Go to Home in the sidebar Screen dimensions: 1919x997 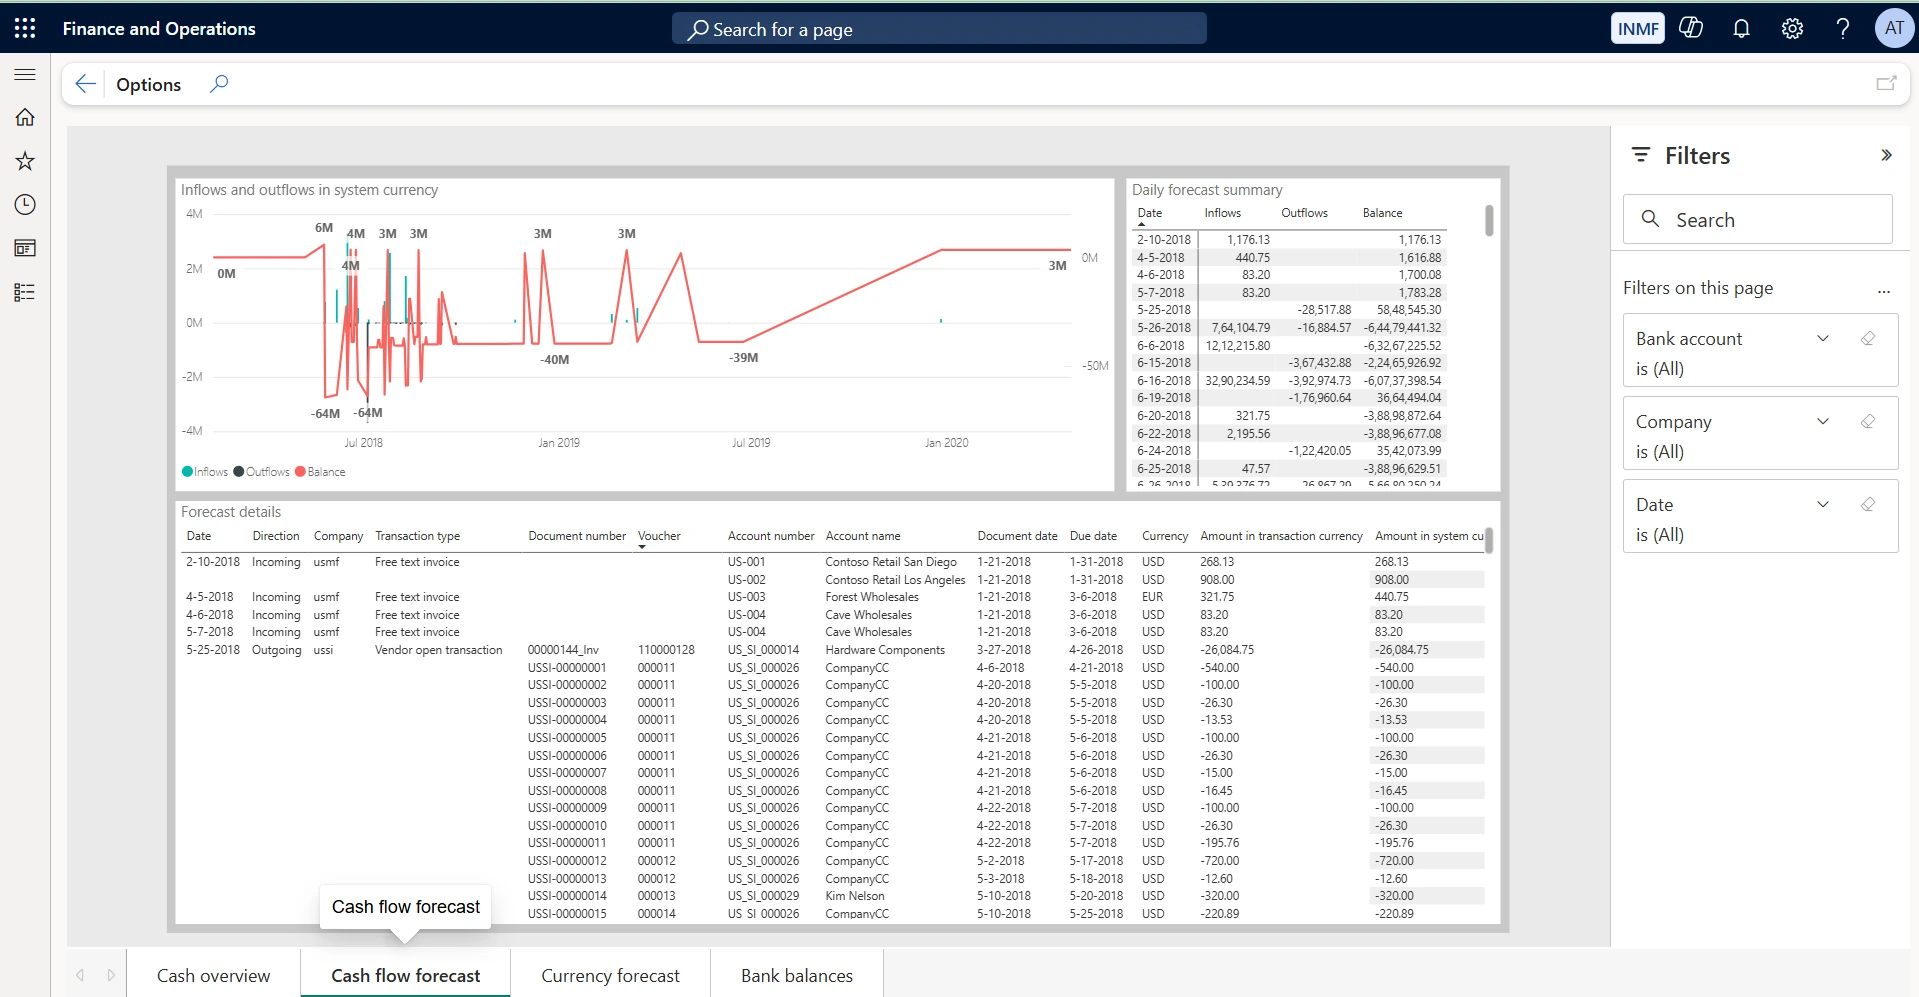tap(25, 117)
